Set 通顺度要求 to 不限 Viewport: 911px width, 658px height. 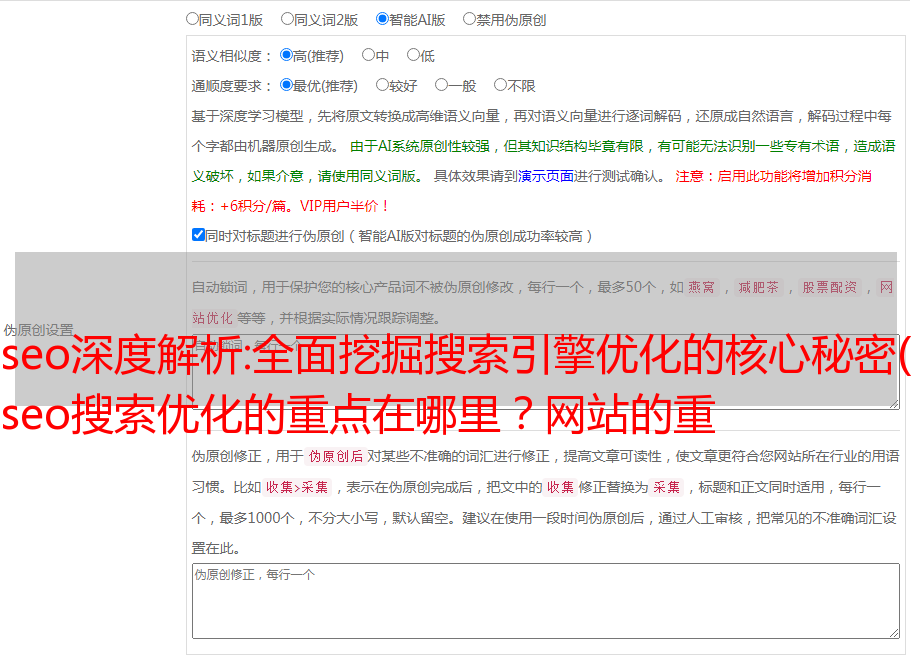[x=500, y=85]
